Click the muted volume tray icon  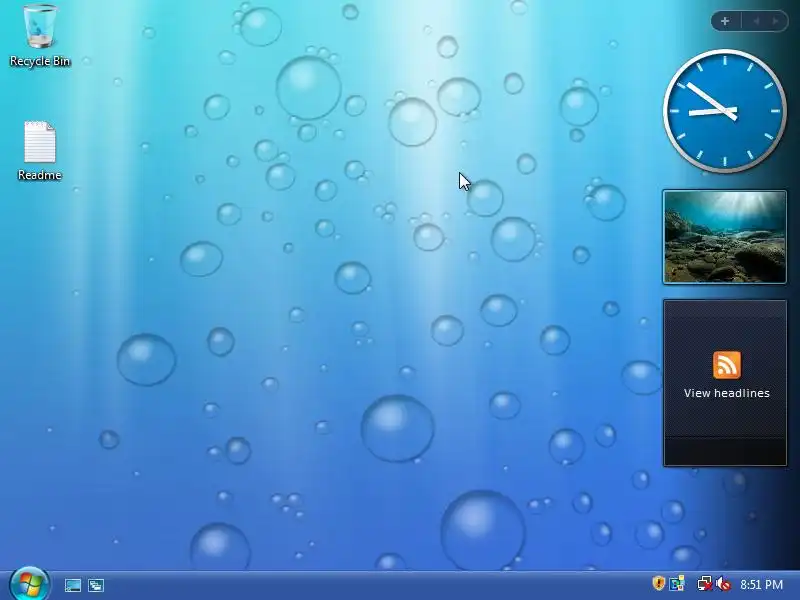[723, 583]
